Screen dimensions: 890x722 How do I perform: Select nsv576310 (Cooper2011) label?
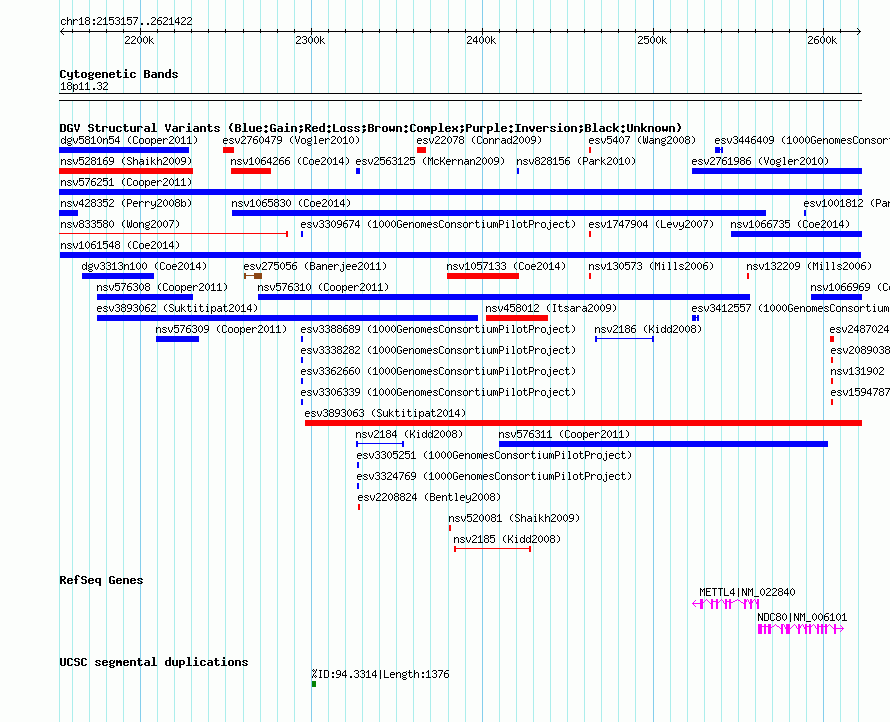(323, 287)
